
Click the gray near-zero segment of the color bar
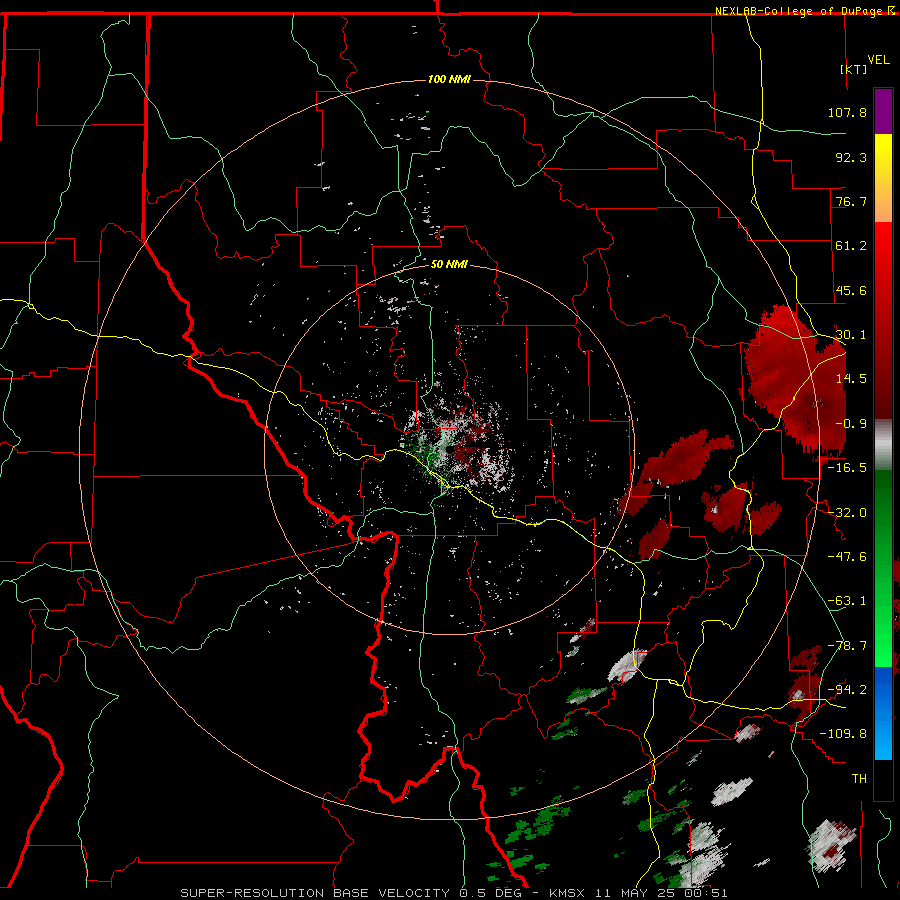883,444
